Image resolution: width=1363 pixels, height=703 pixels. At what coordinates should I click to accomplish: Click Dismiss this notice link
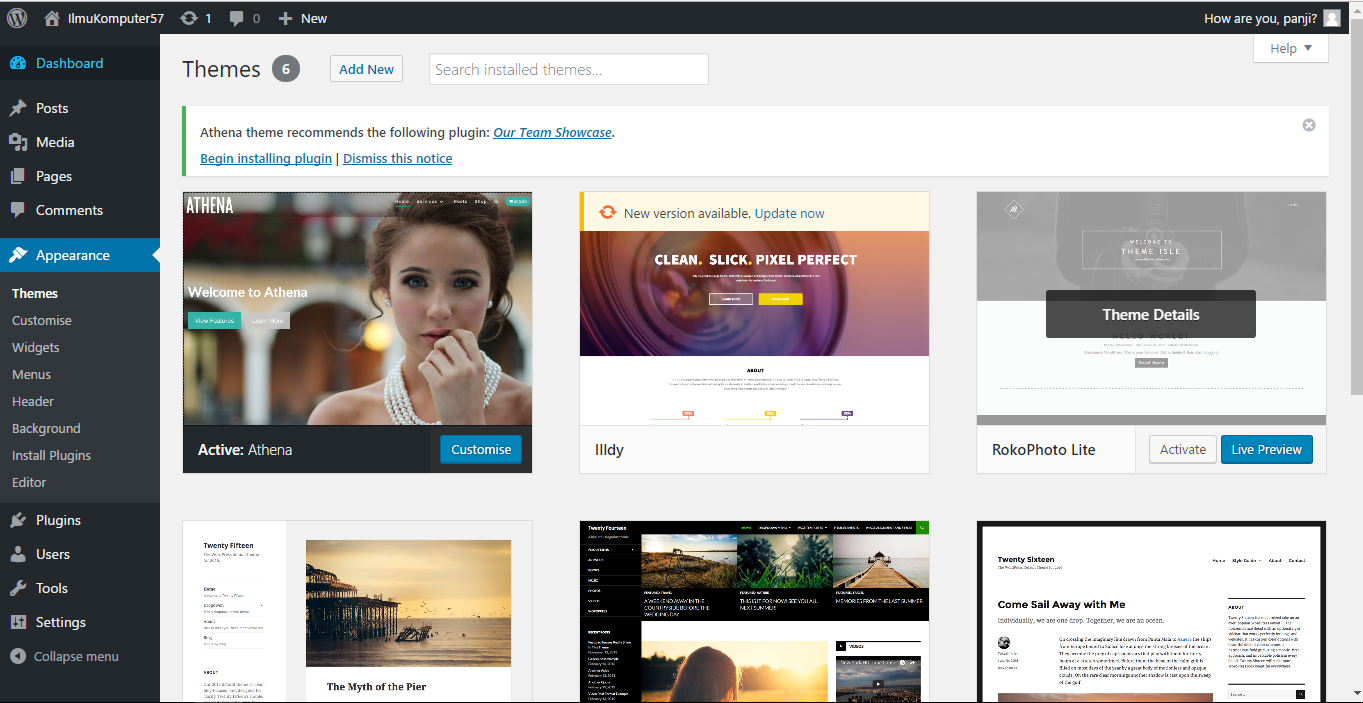tap(398, 158)
